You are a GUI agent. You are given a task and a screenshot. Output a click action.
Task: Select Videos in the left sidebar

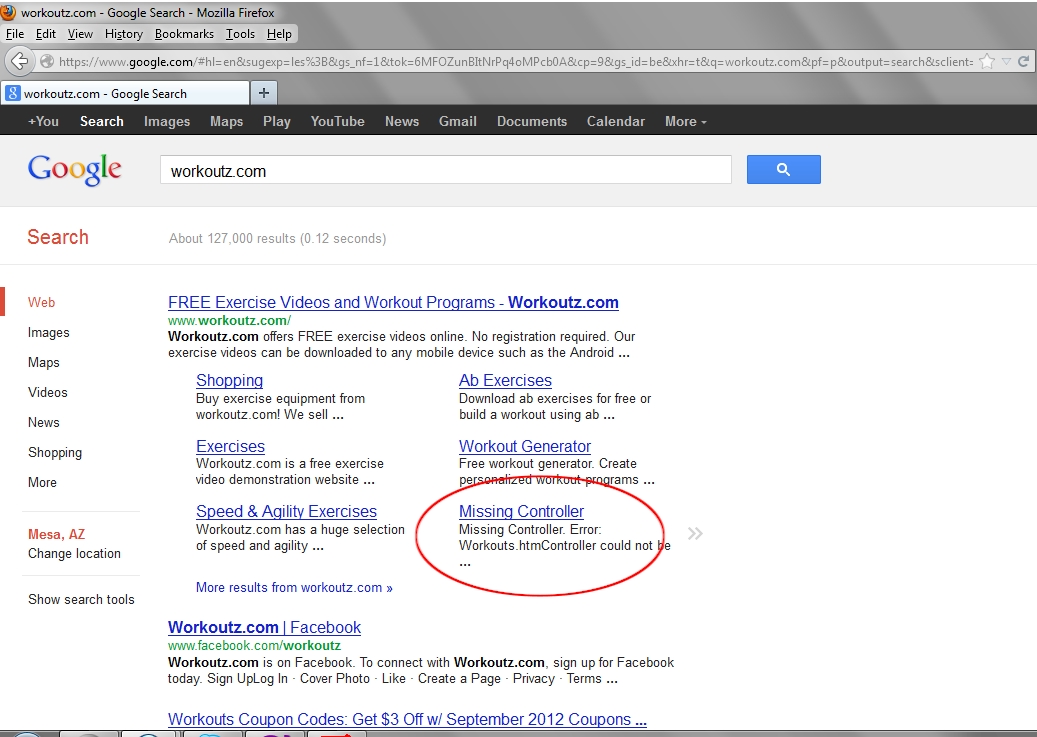click(48, 392)
